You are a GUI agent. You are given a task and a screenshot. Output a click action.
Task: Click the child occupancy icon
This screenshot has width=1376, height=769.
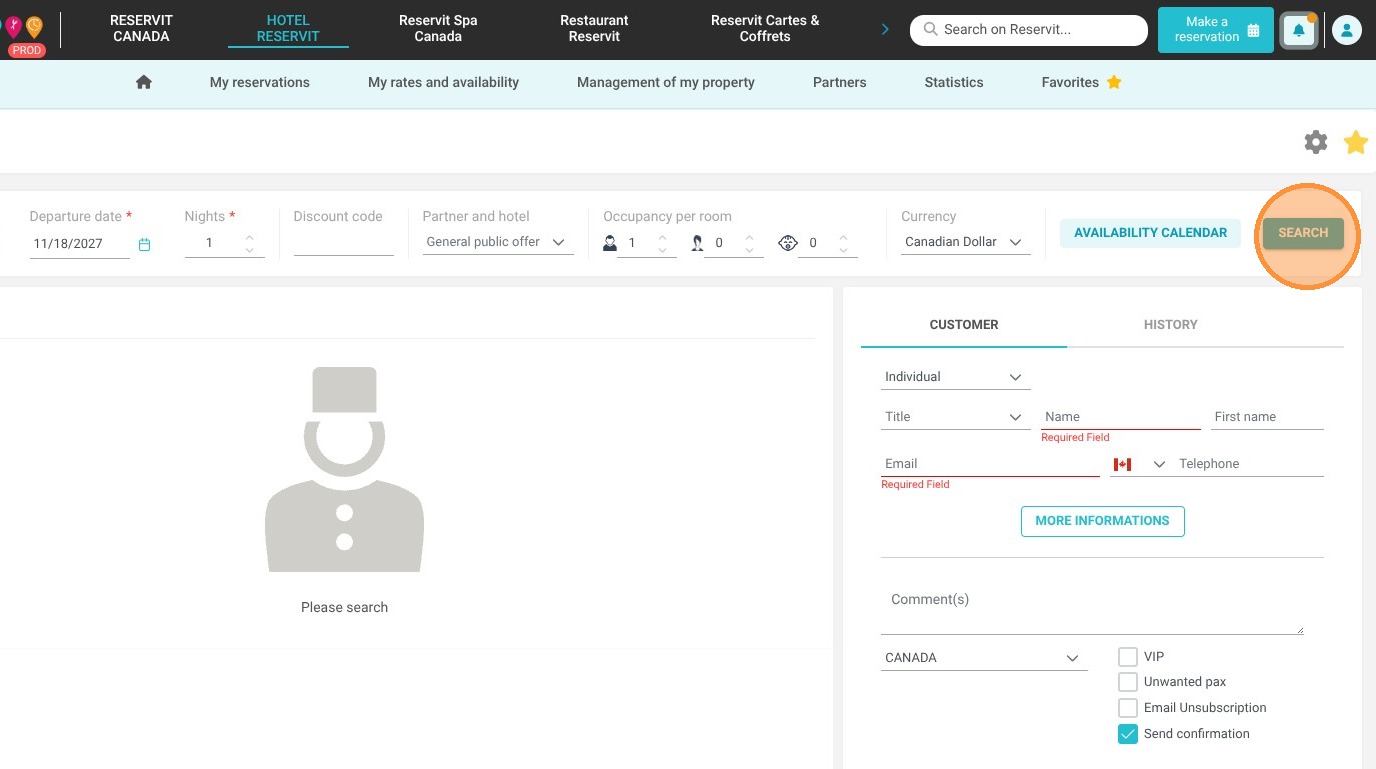pyautogui.click(x=697, y=243)
